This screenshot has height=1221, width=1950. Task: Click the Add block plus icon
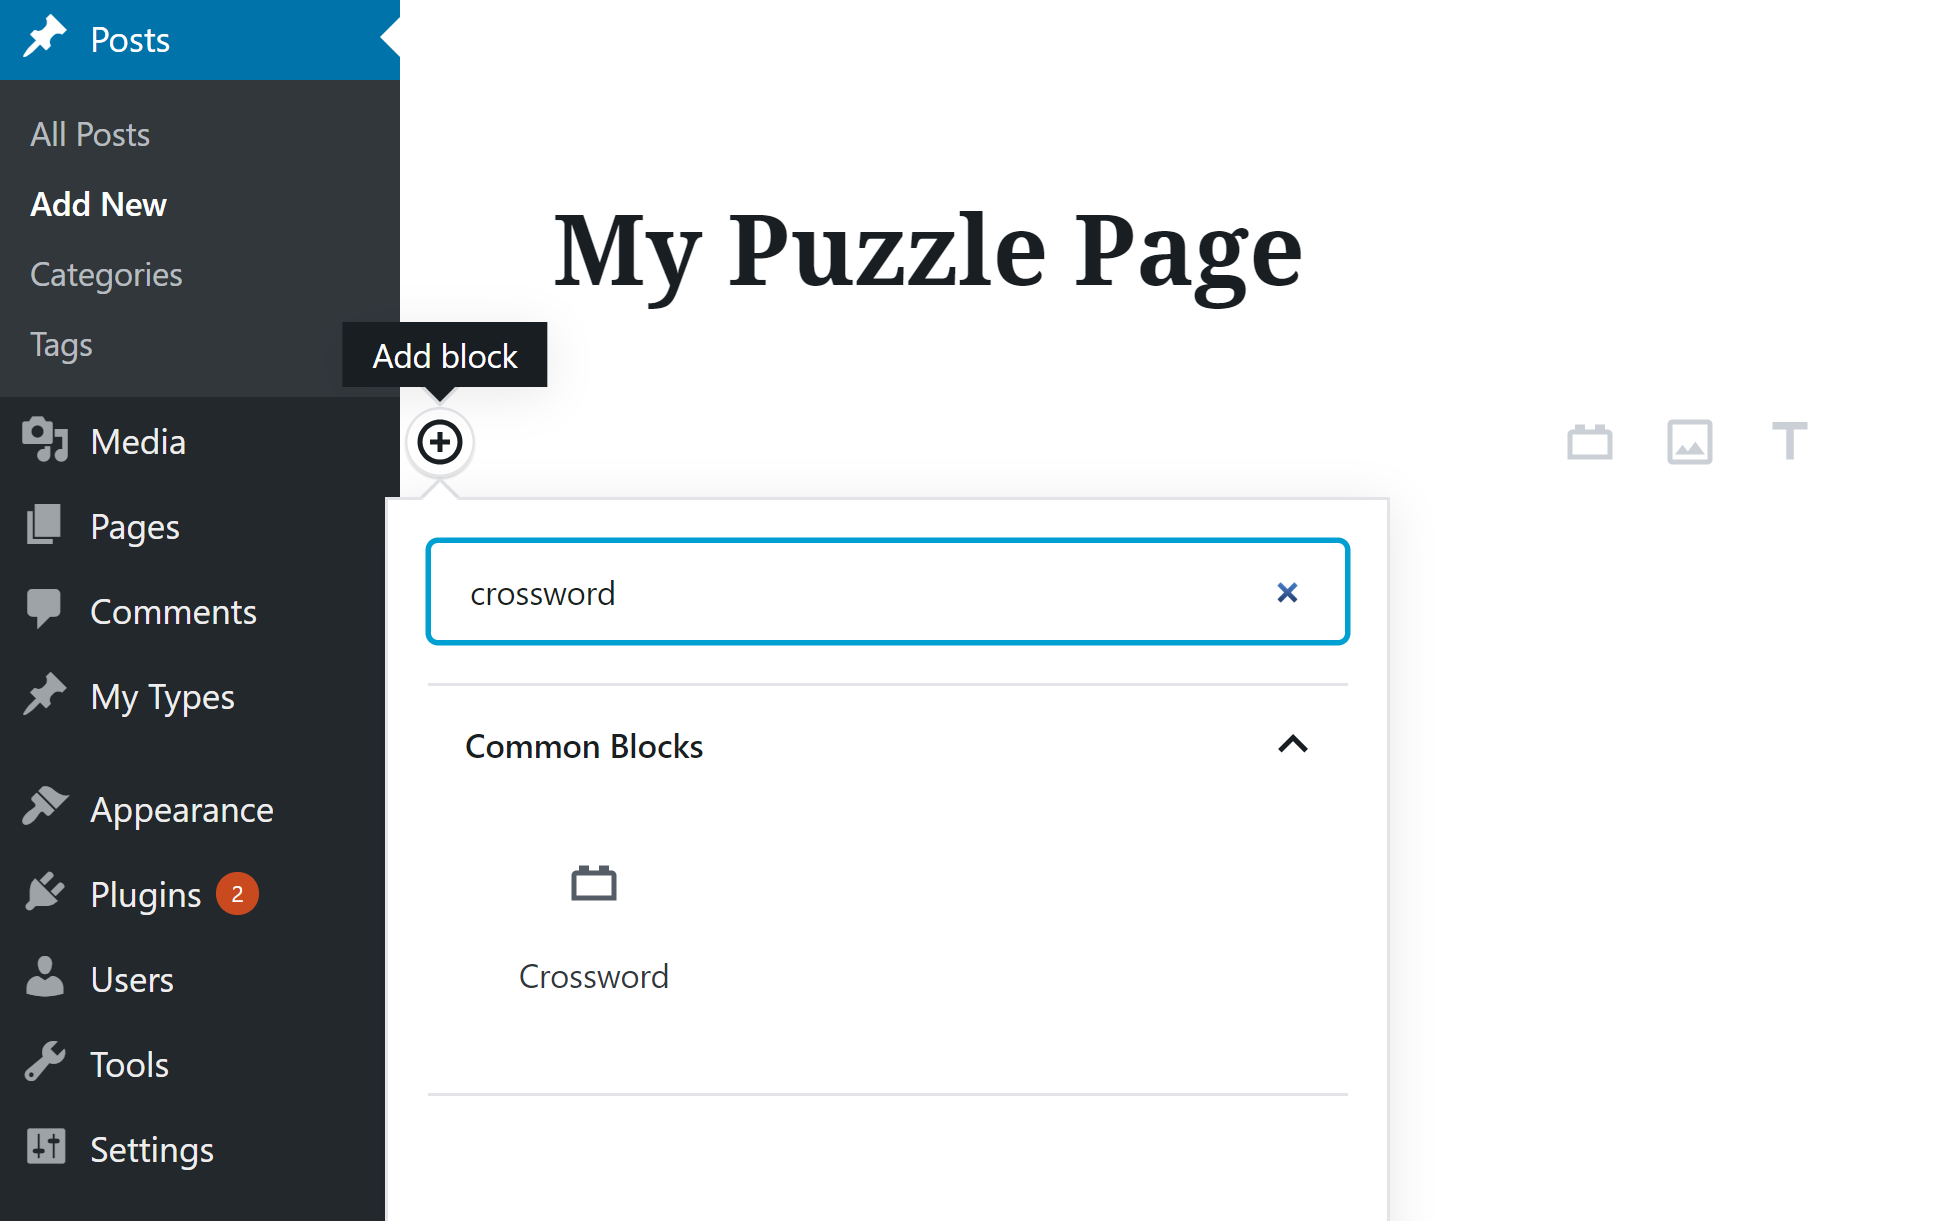[x=440, y=442]
